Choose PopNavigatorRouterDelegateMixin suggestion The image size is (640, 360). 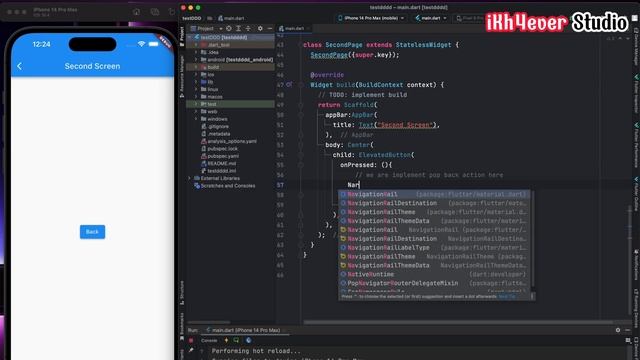[x=434, y=283]
